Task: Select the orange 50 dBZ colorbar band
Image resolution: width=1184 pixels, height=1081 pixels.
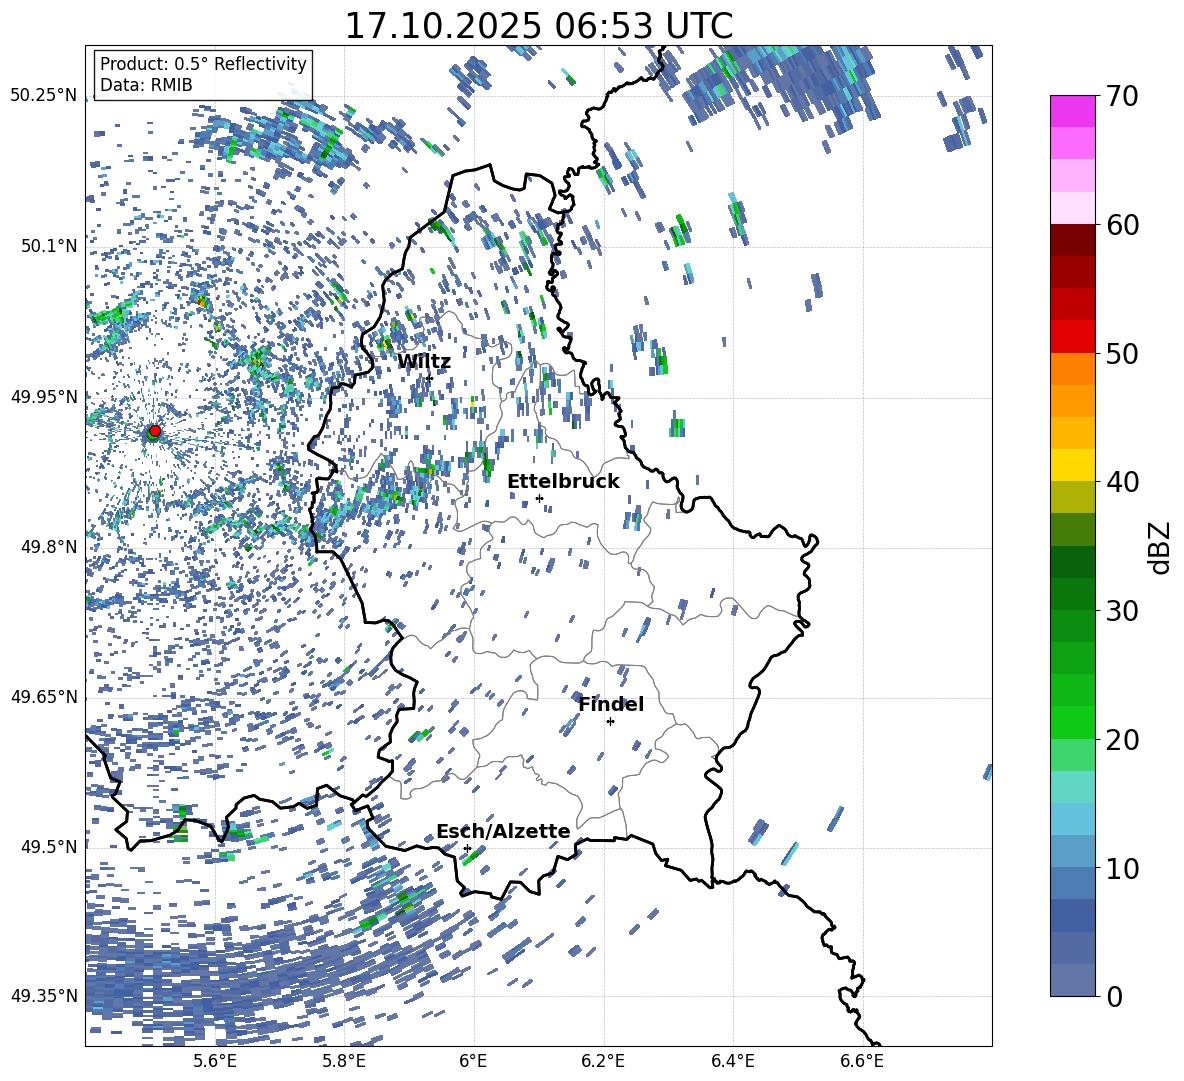Action: point(1072,368)
